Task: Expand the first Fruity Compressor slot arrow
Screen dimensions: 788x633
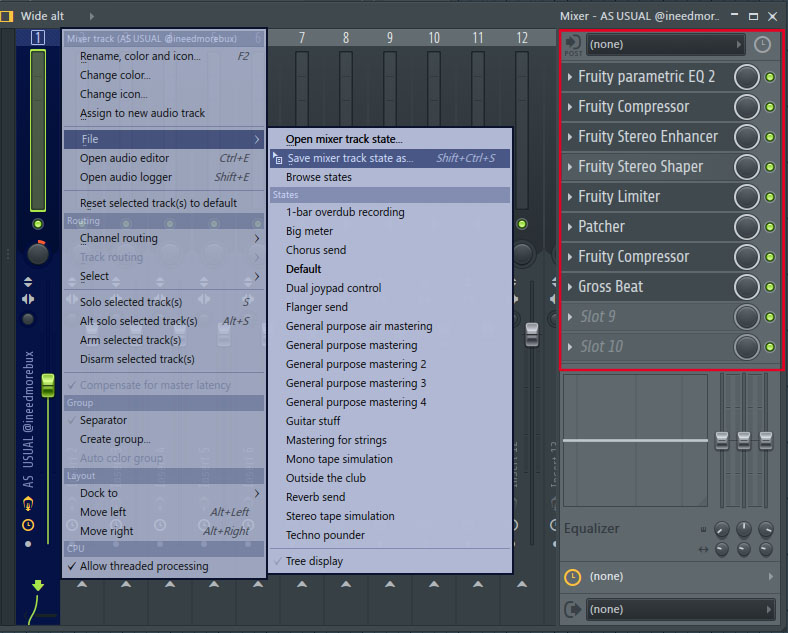Action: pos(569,107)
